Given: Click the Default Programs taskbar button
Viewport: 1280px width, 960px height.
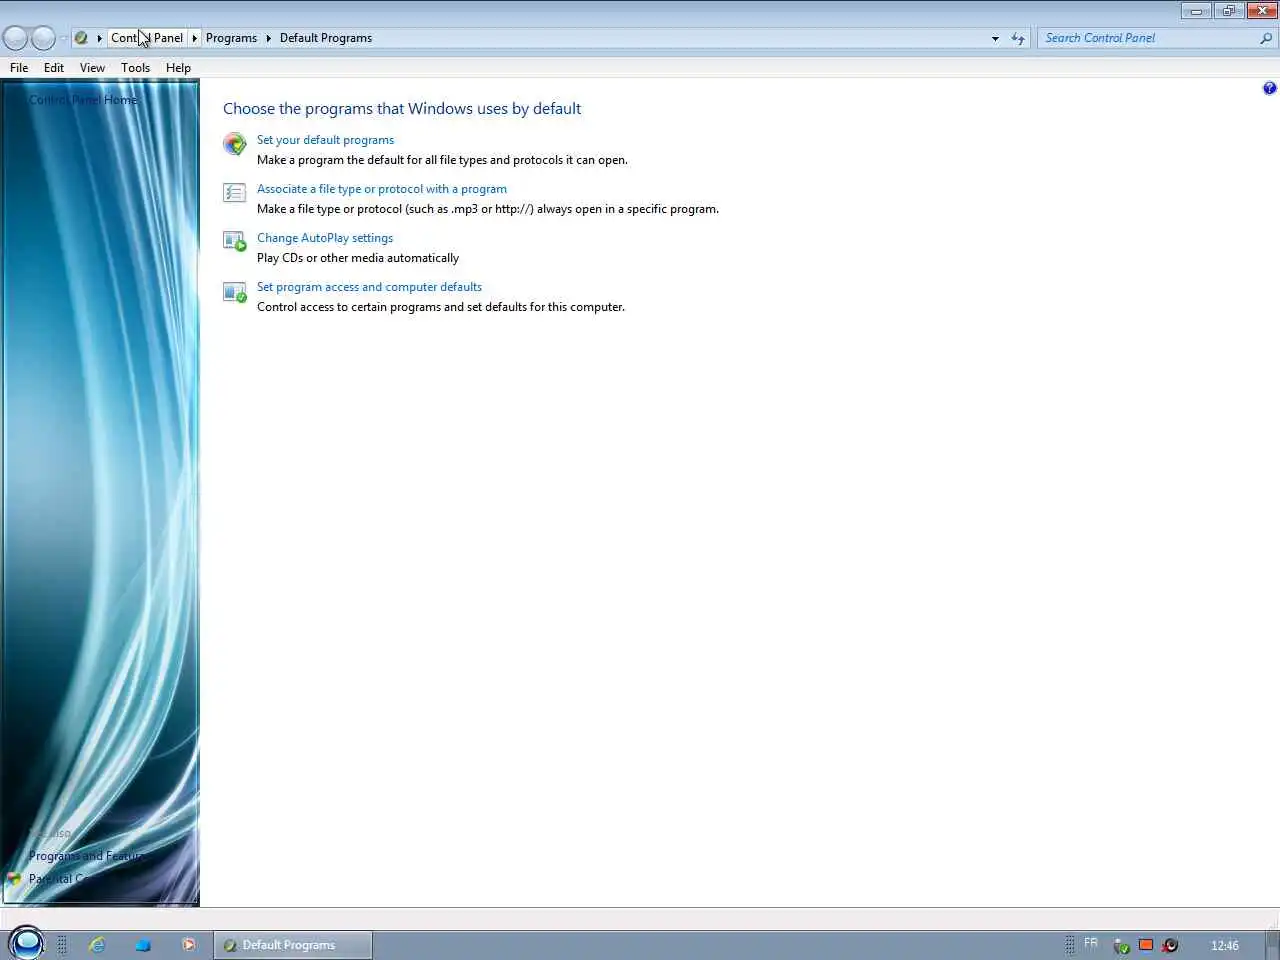Looking at the screenshot, I should point(293,945).
